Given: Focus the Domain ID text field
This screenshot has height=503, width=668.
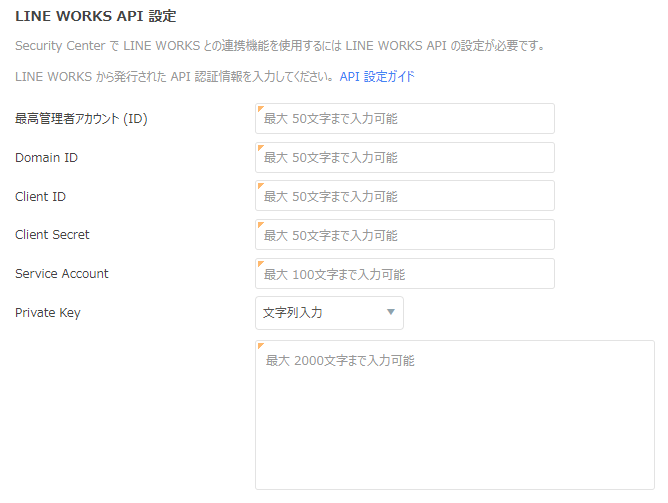Looking at the screenshot, I should [x=404, y=158].
